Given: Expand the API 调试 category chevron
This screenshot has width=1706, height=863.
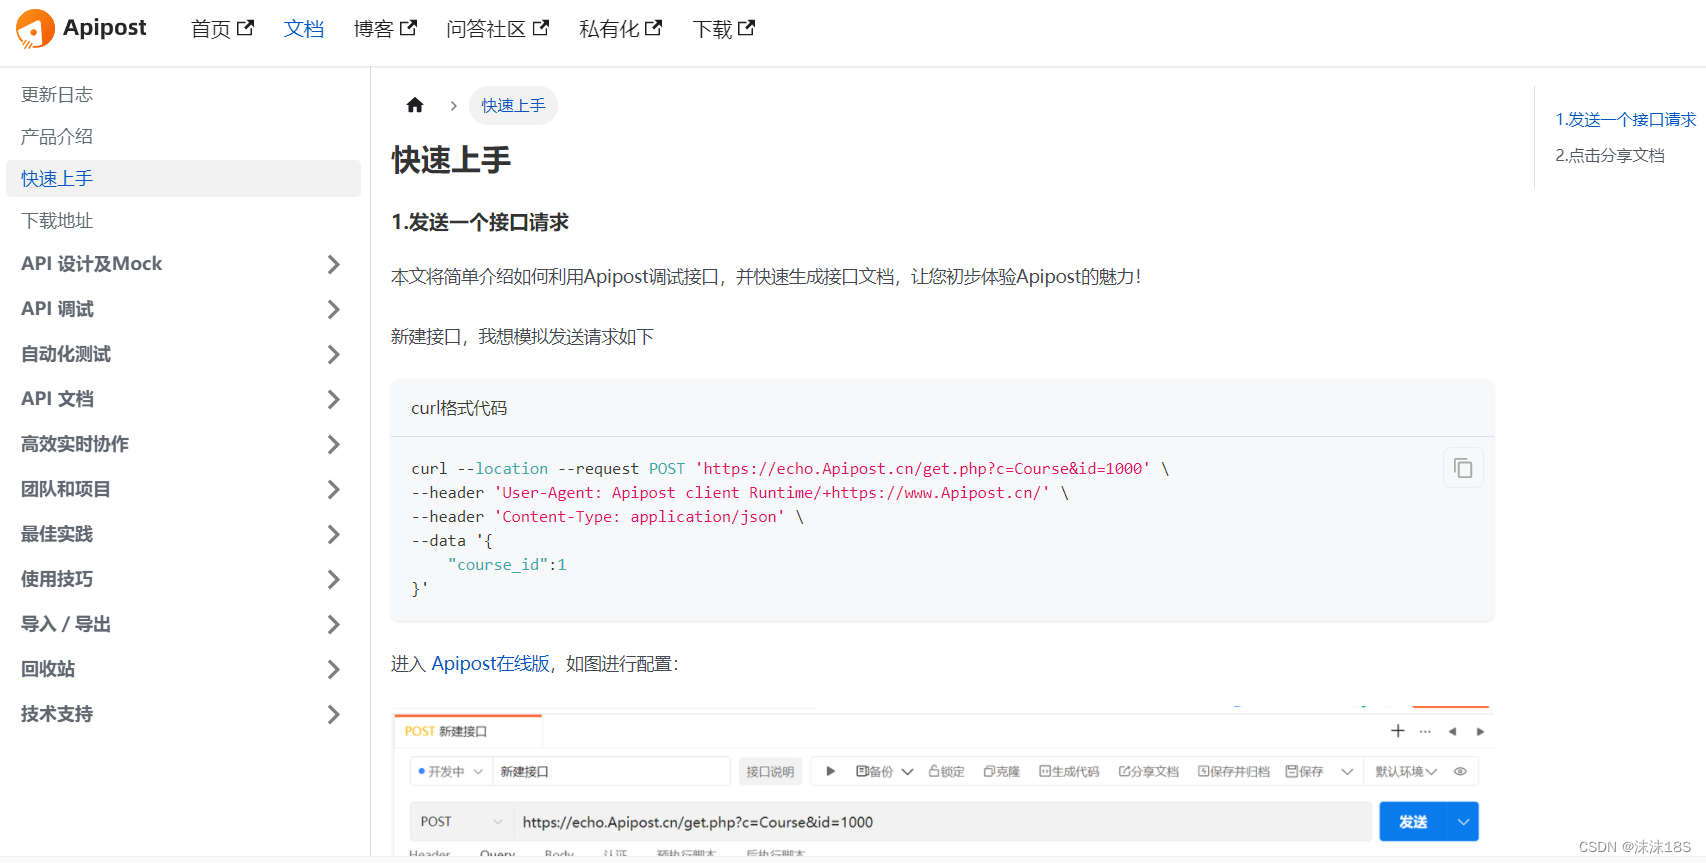Looking at the screenshot, I should point(334,309).
